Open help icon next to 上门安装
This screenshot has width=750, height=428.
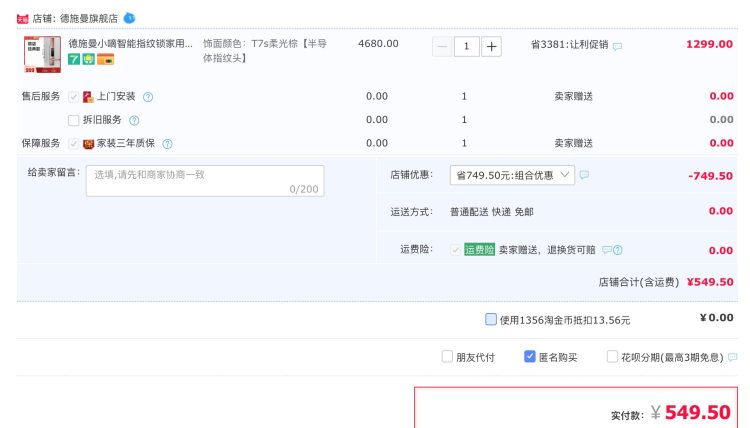[148, 97]
